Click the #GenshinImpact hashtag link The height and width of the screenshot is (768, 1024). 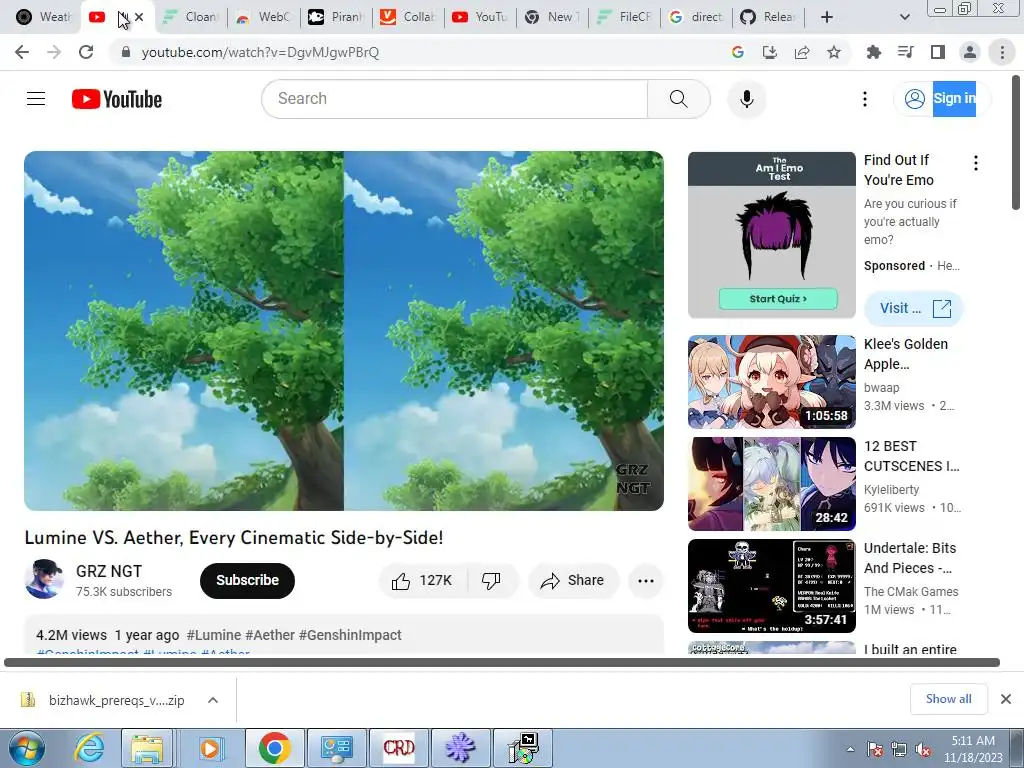(x=350, y=635)
